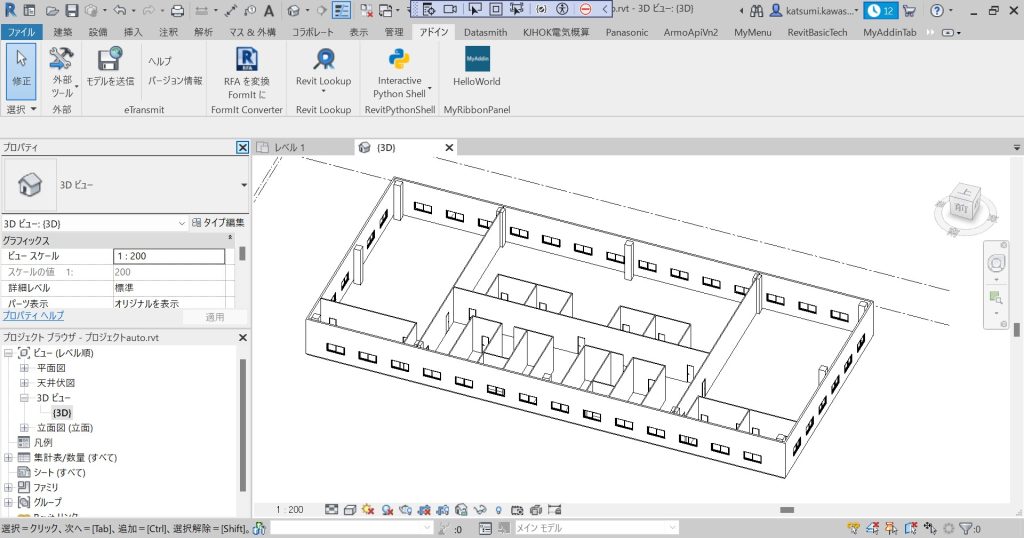Toggle reveal hidden elements lightbulb
The width and height of the screenshot is (1024, 538).
click(497, 509)
